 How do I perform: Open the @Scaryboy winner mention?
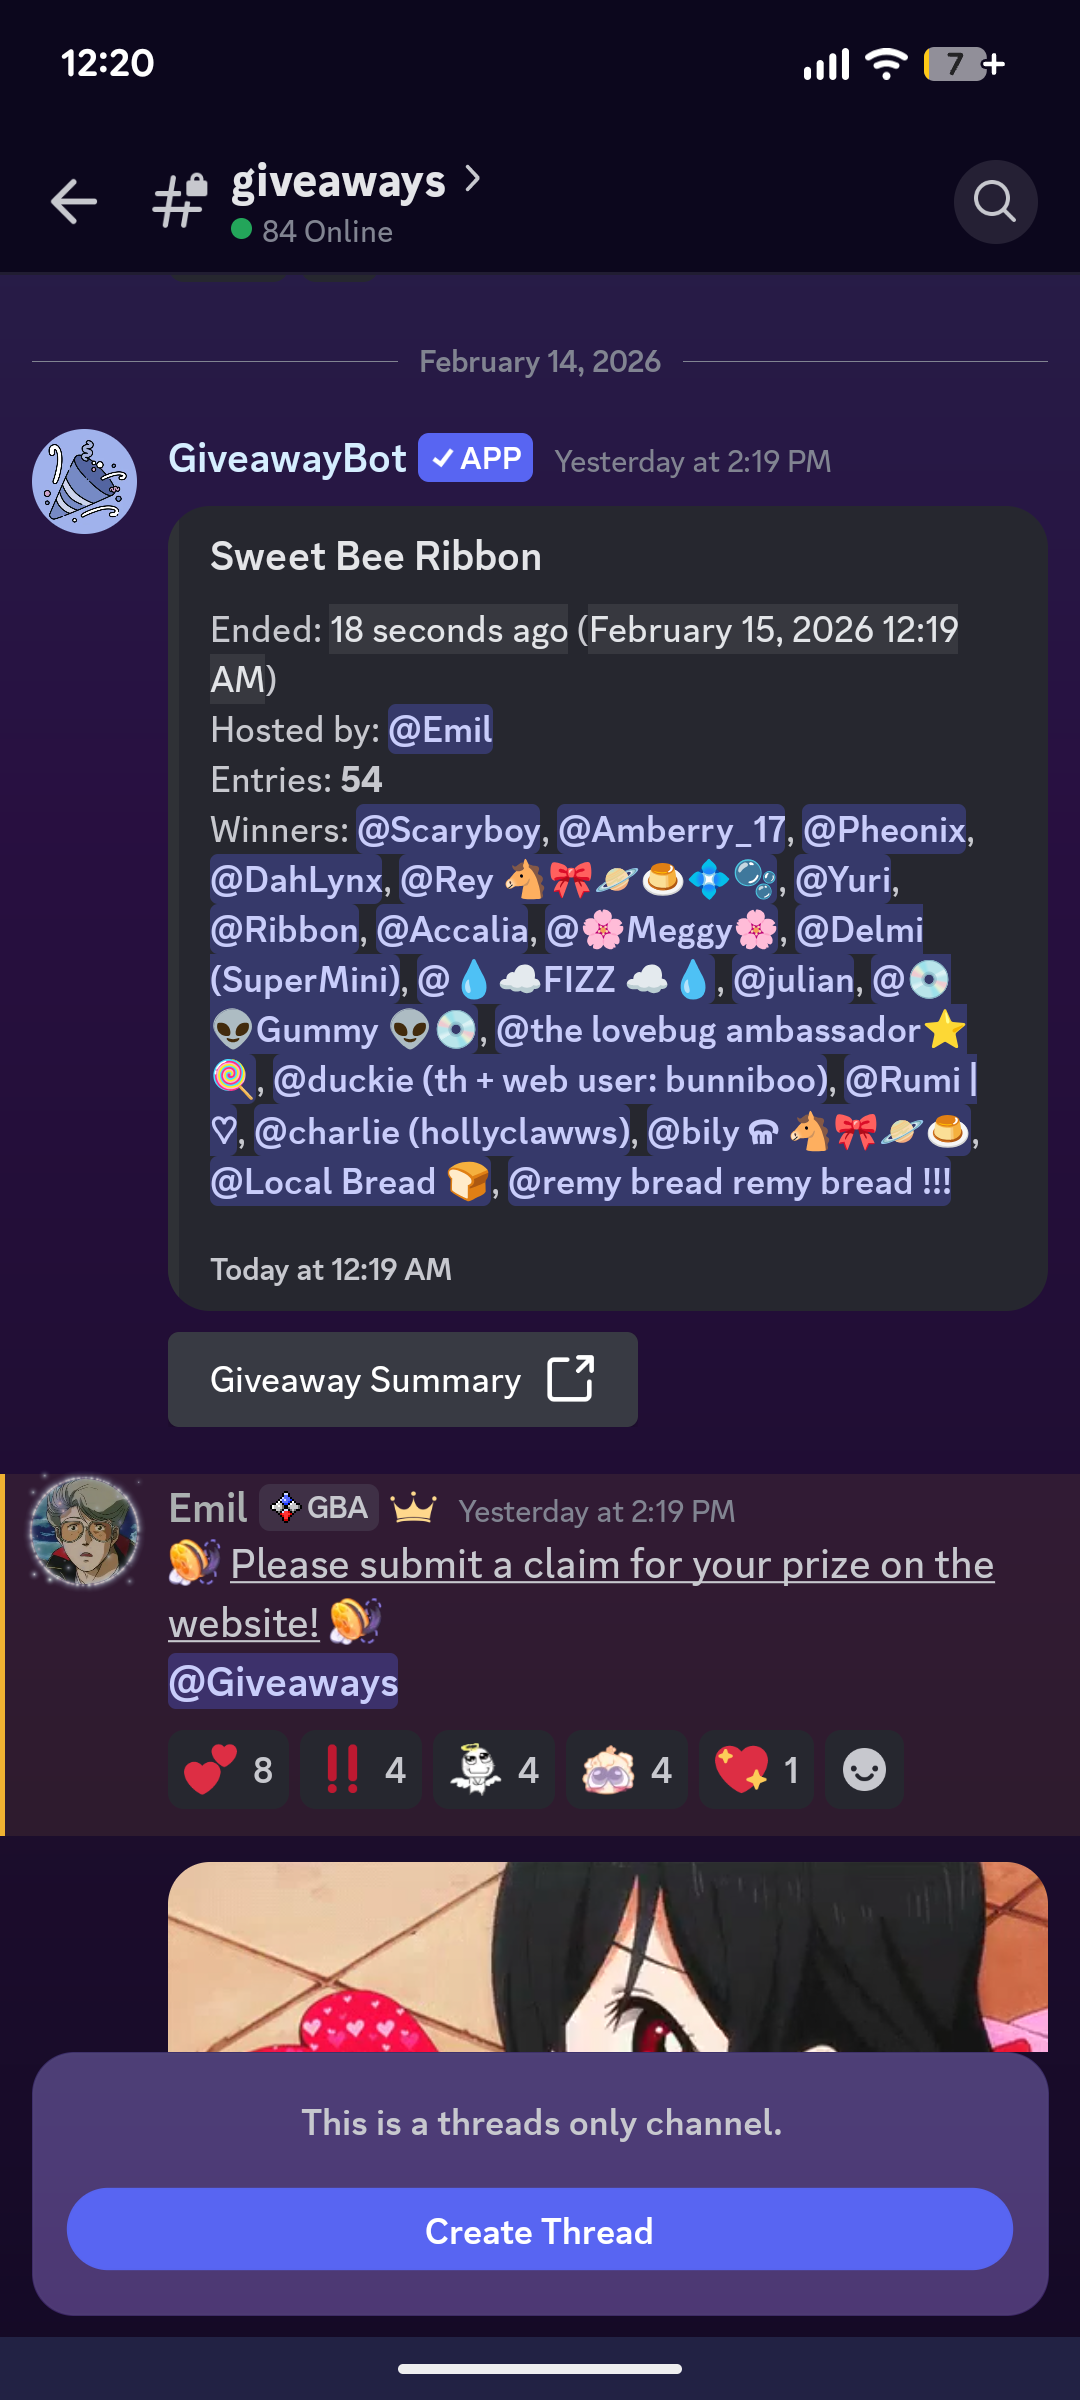448,830
